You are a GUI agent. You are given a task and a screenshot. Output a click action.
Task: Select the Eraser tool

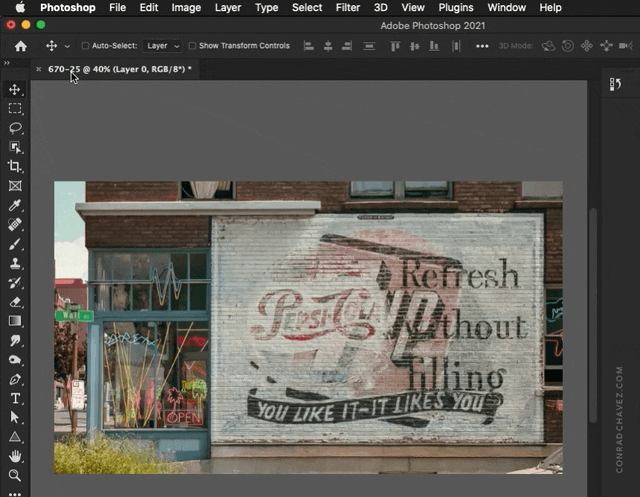pyautogui.click(x=15, y=302)
